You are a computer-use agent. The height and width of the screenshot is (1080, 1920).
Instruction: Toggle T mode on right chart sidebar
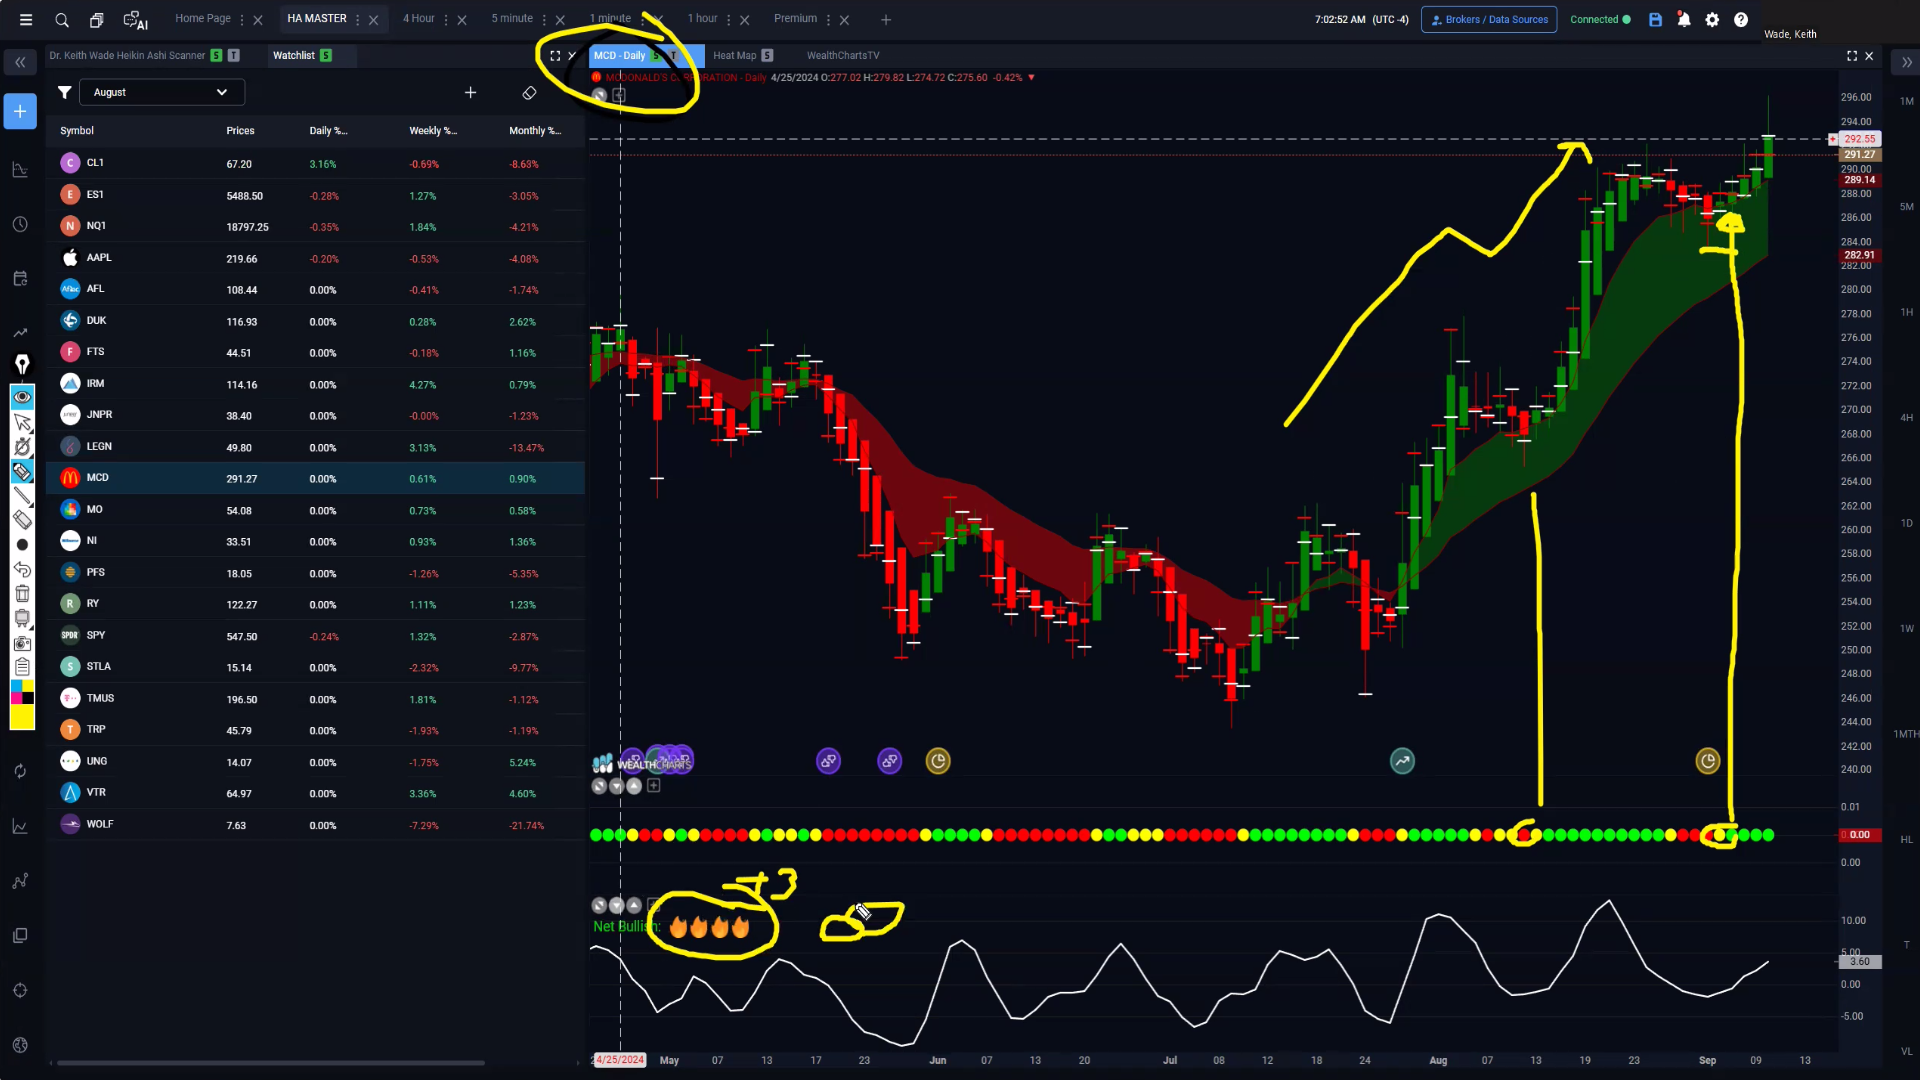pos(1907,945)
